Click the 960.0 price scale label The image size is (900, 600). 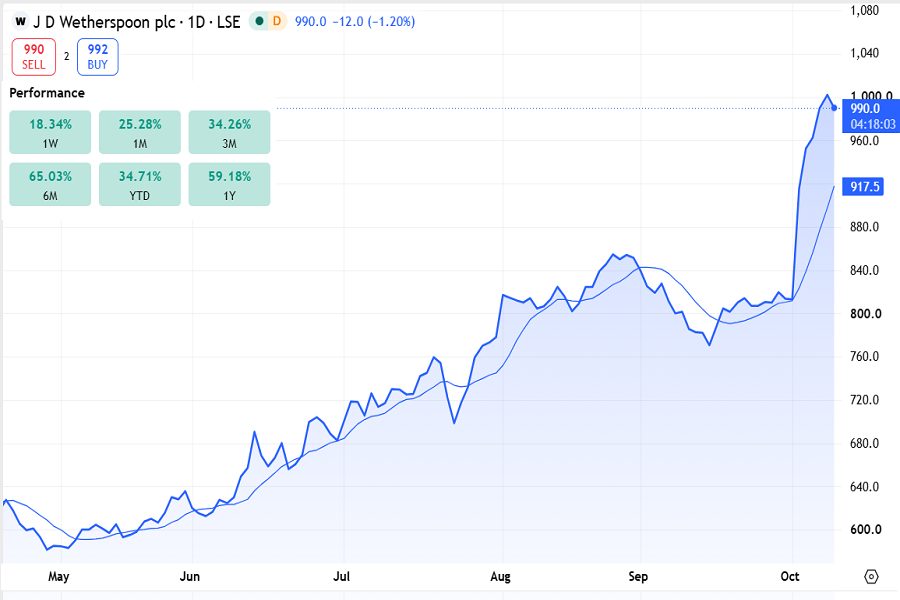click(x=864, y=141)
